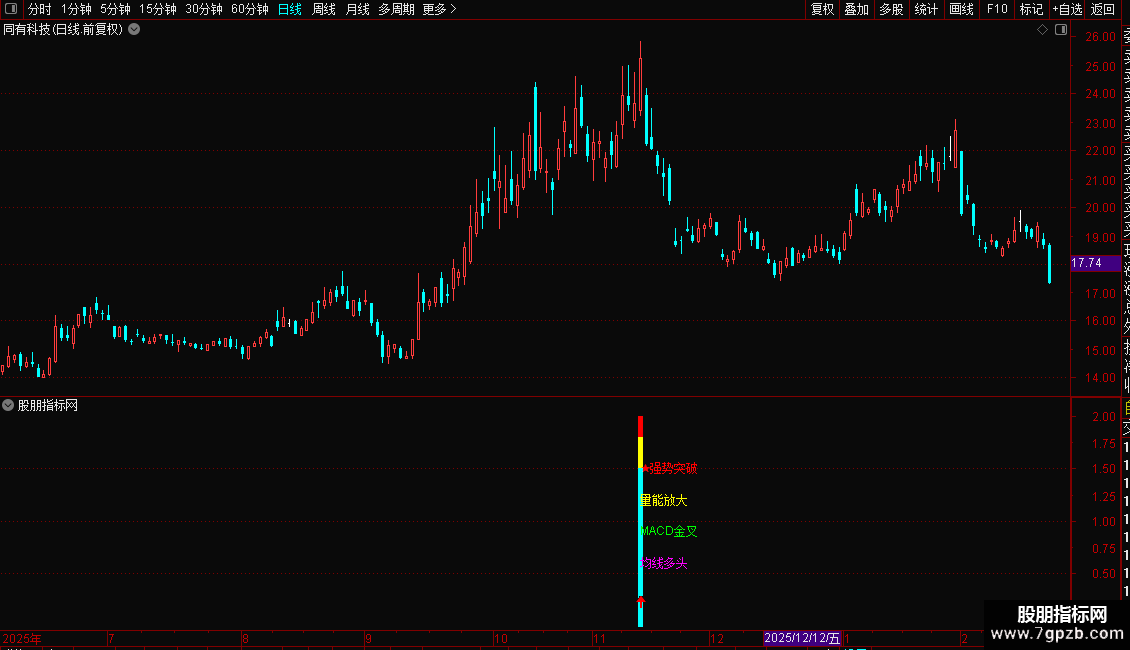This screenshot has width=1130, height=650.
Task: Select the 5分钟 period
Action: coord(115,9)
